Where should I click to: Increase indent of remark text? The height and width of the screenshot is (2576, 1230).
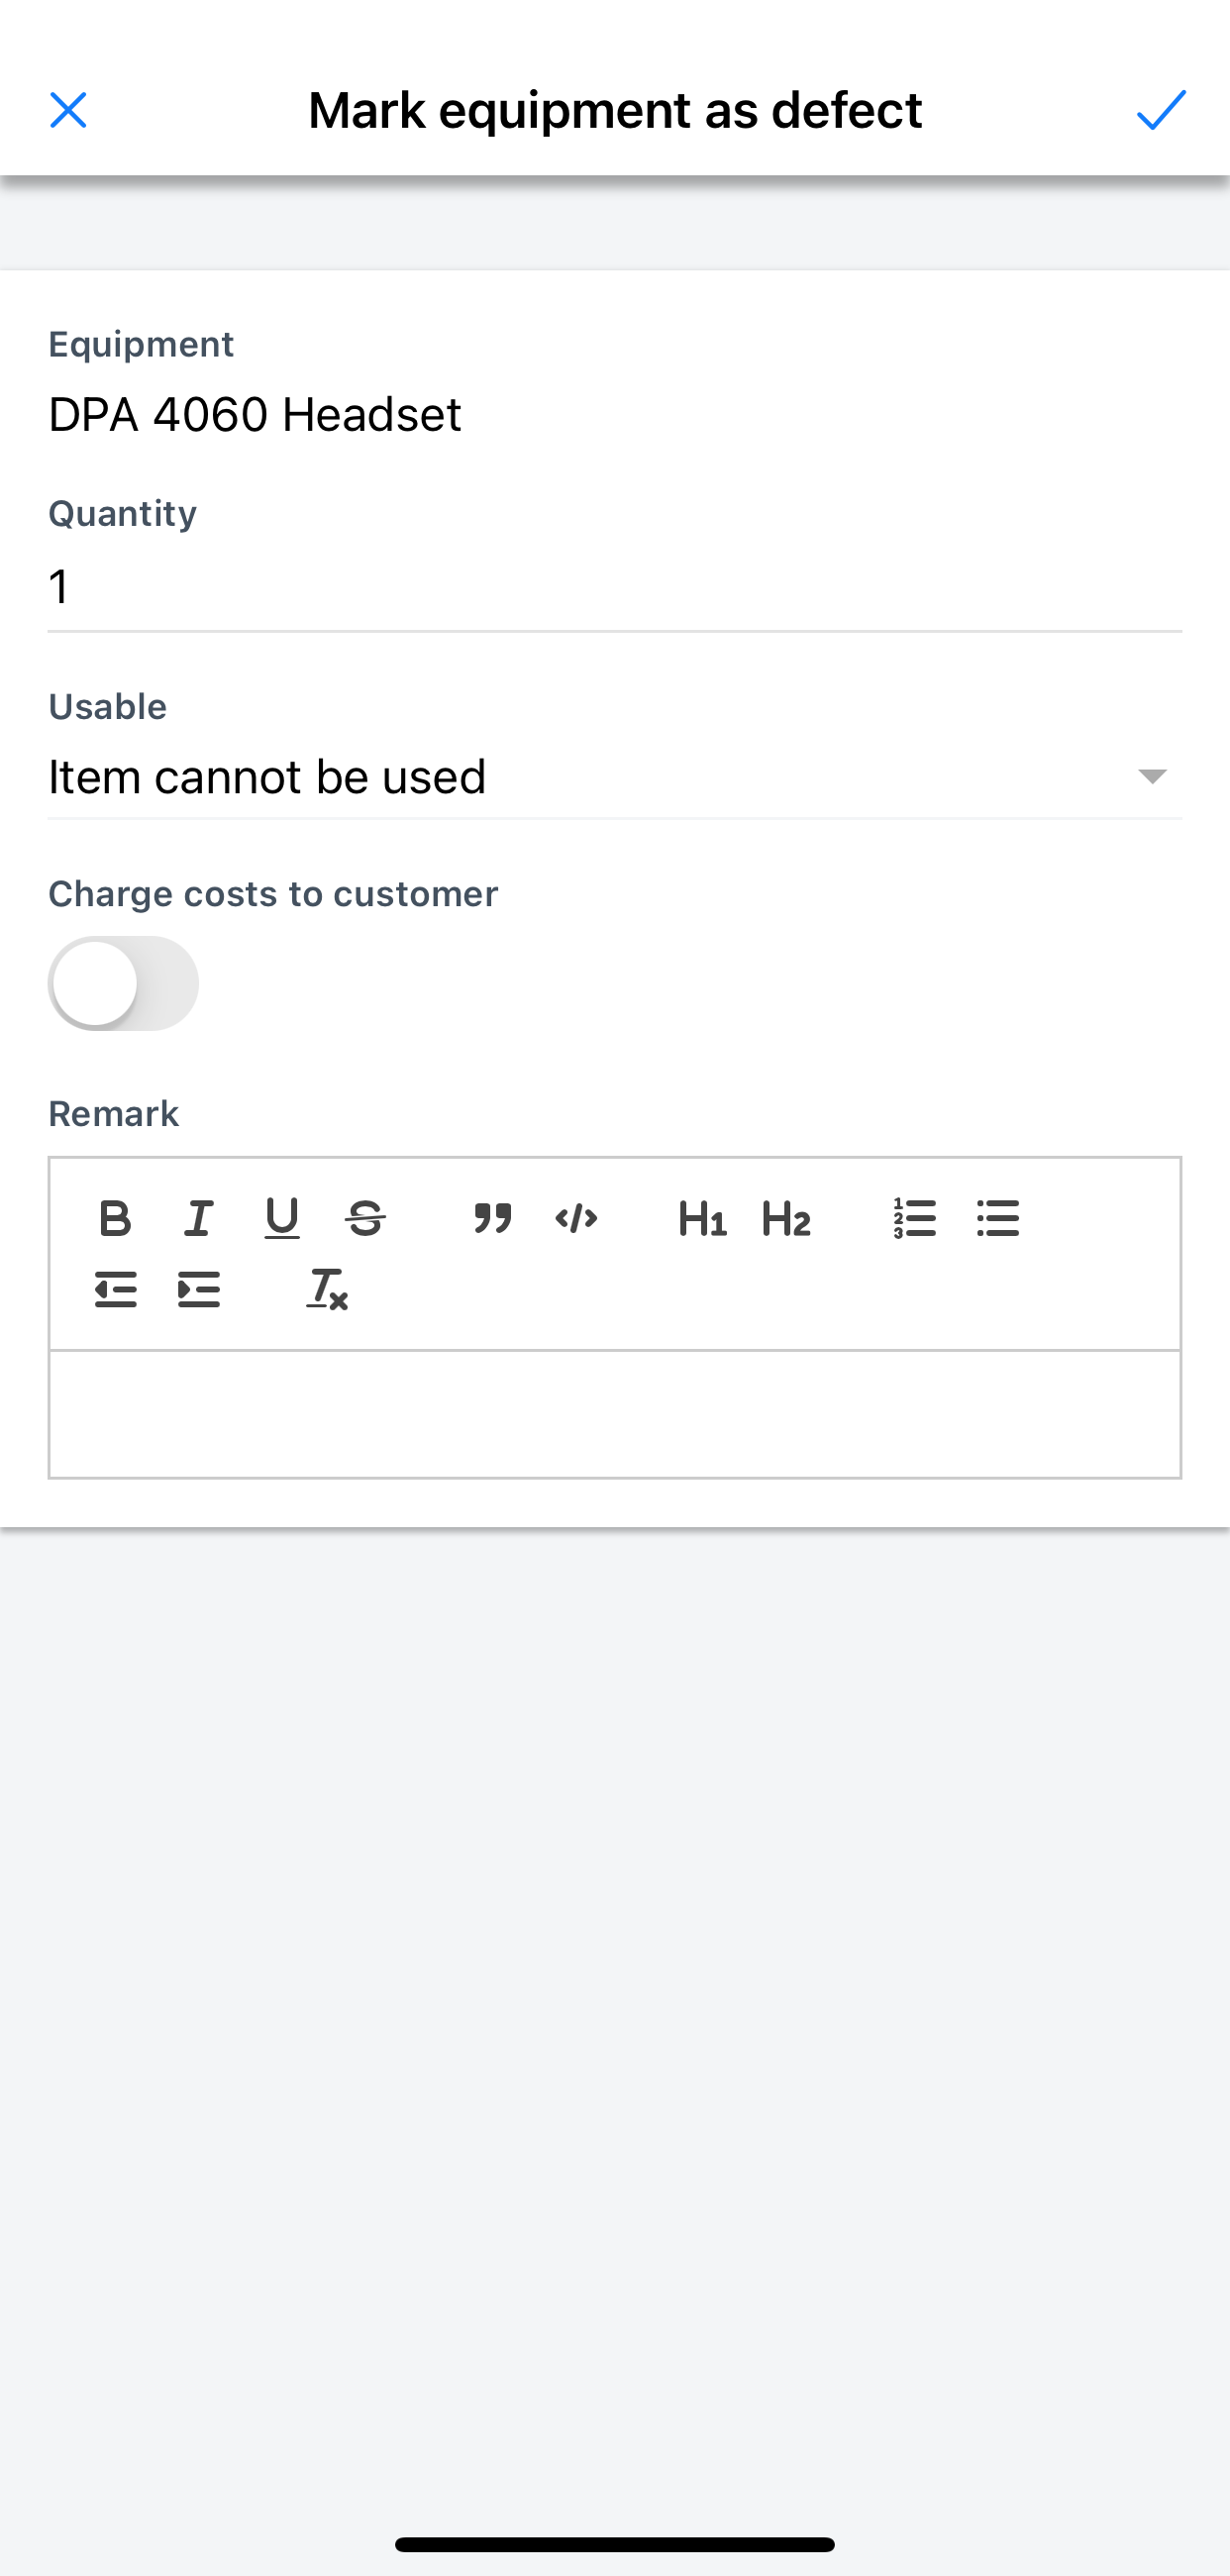click(198, 1290)
